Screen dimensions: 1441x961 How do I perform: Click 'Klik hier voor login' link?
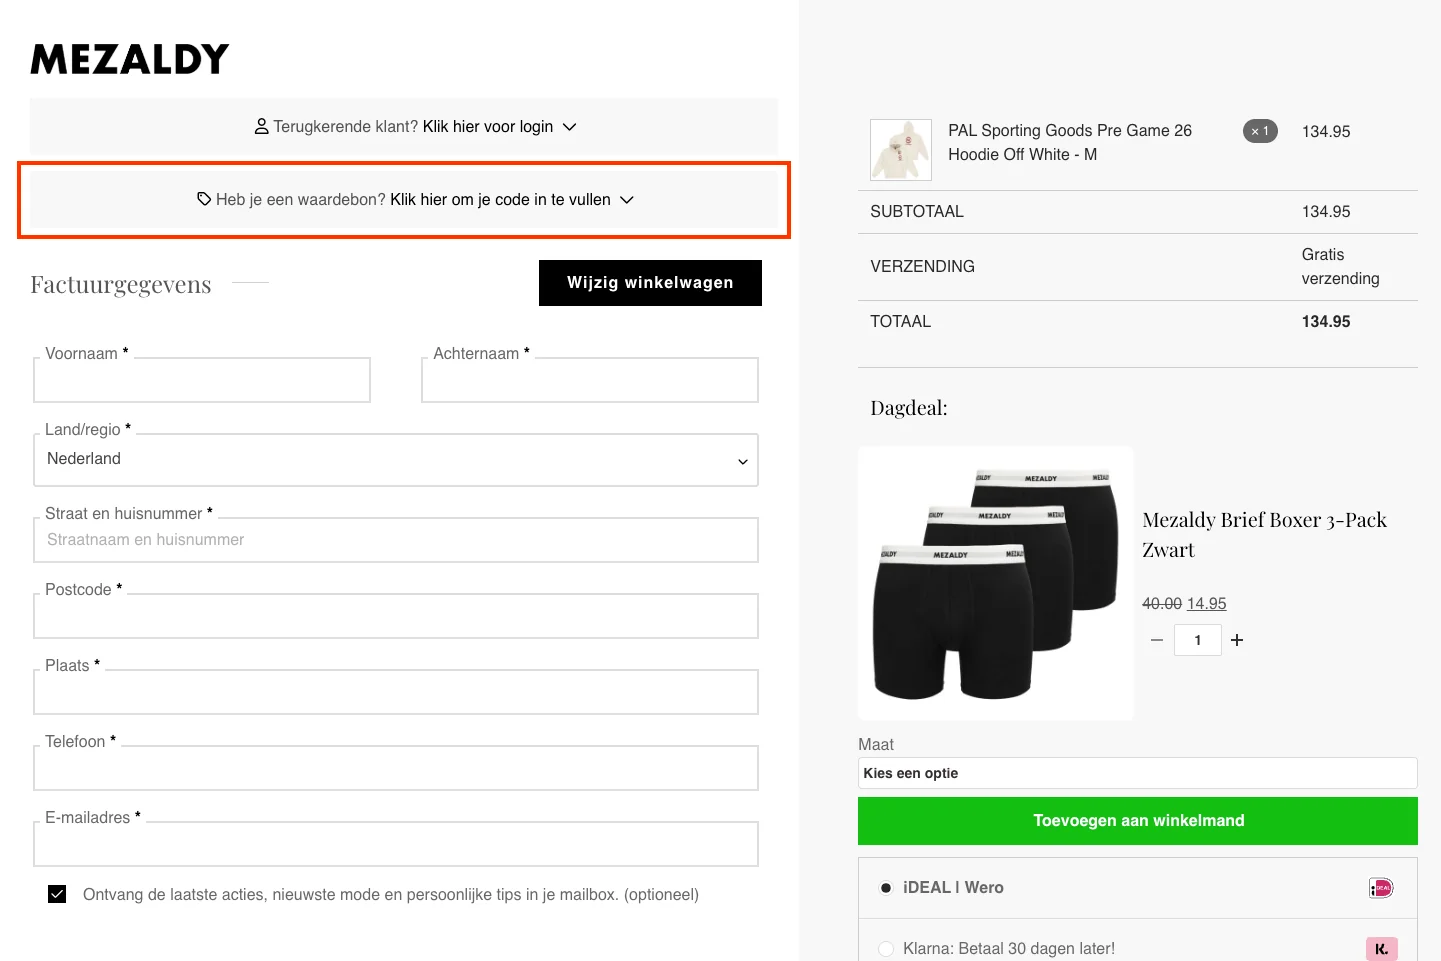coord(488,126)
